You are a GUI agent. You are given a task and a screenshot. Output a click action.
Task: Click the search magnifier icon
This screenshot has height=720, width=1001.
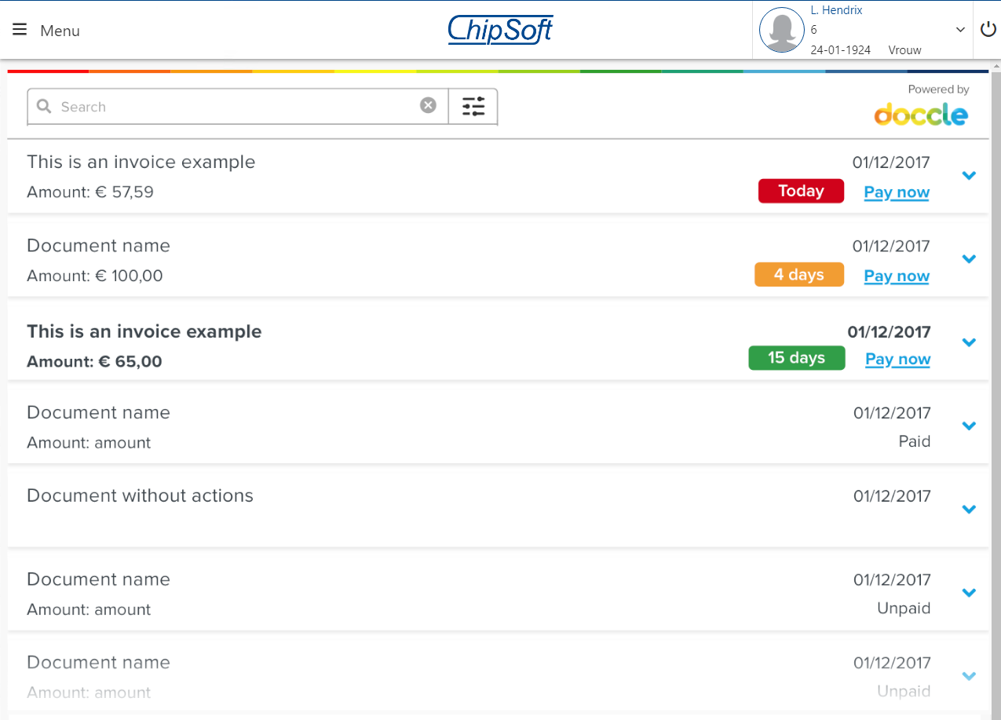click(44, 106)
